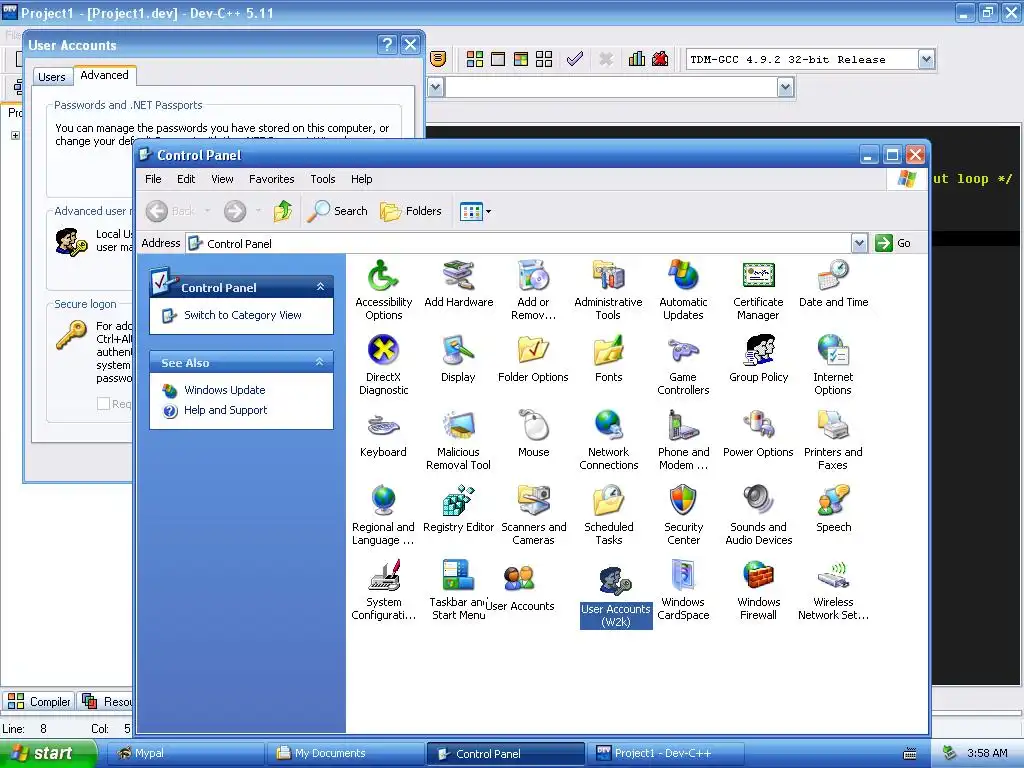1024x768 pixels.
Task: Open the Edit menu in Control Panel
Action: click(186, 179)
